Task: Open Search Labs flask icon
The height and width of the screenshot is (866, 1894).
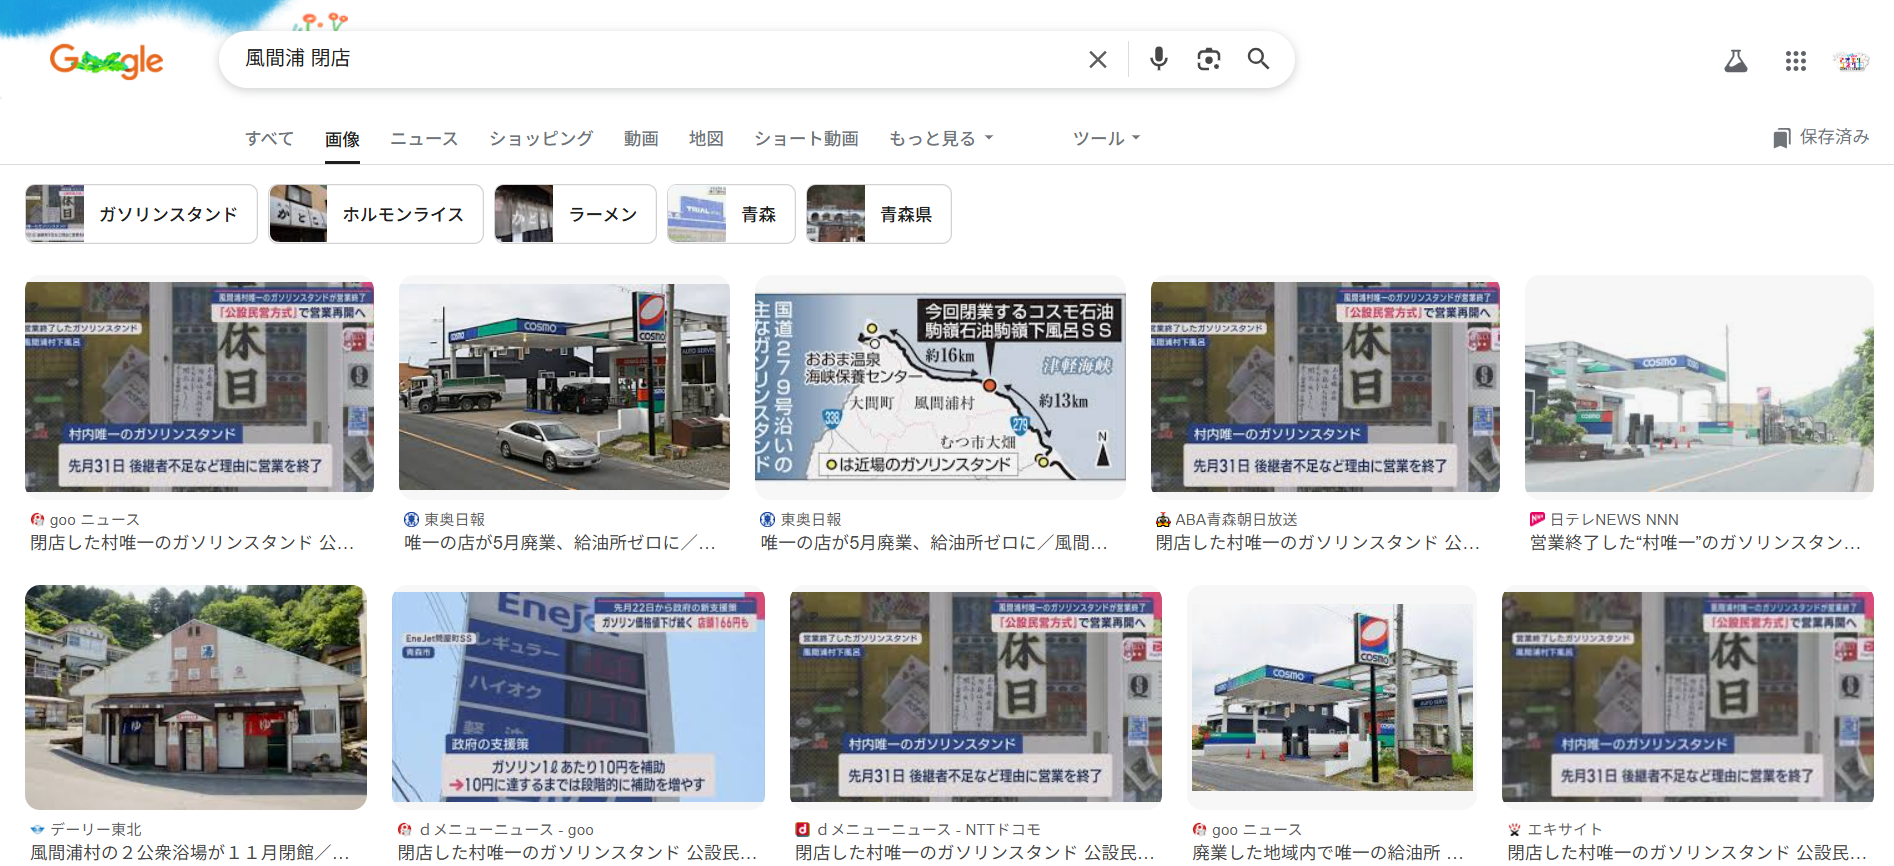Action: [x=1735, y=61]
